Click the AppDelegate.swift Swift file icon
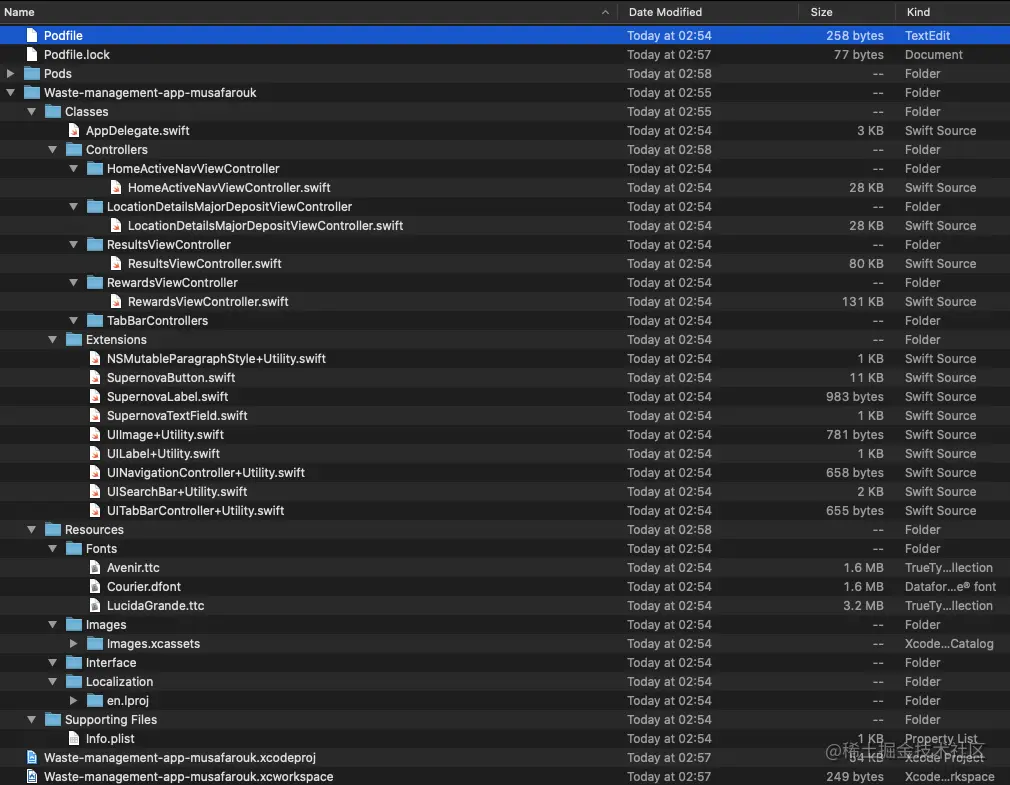 coord(74,131)
